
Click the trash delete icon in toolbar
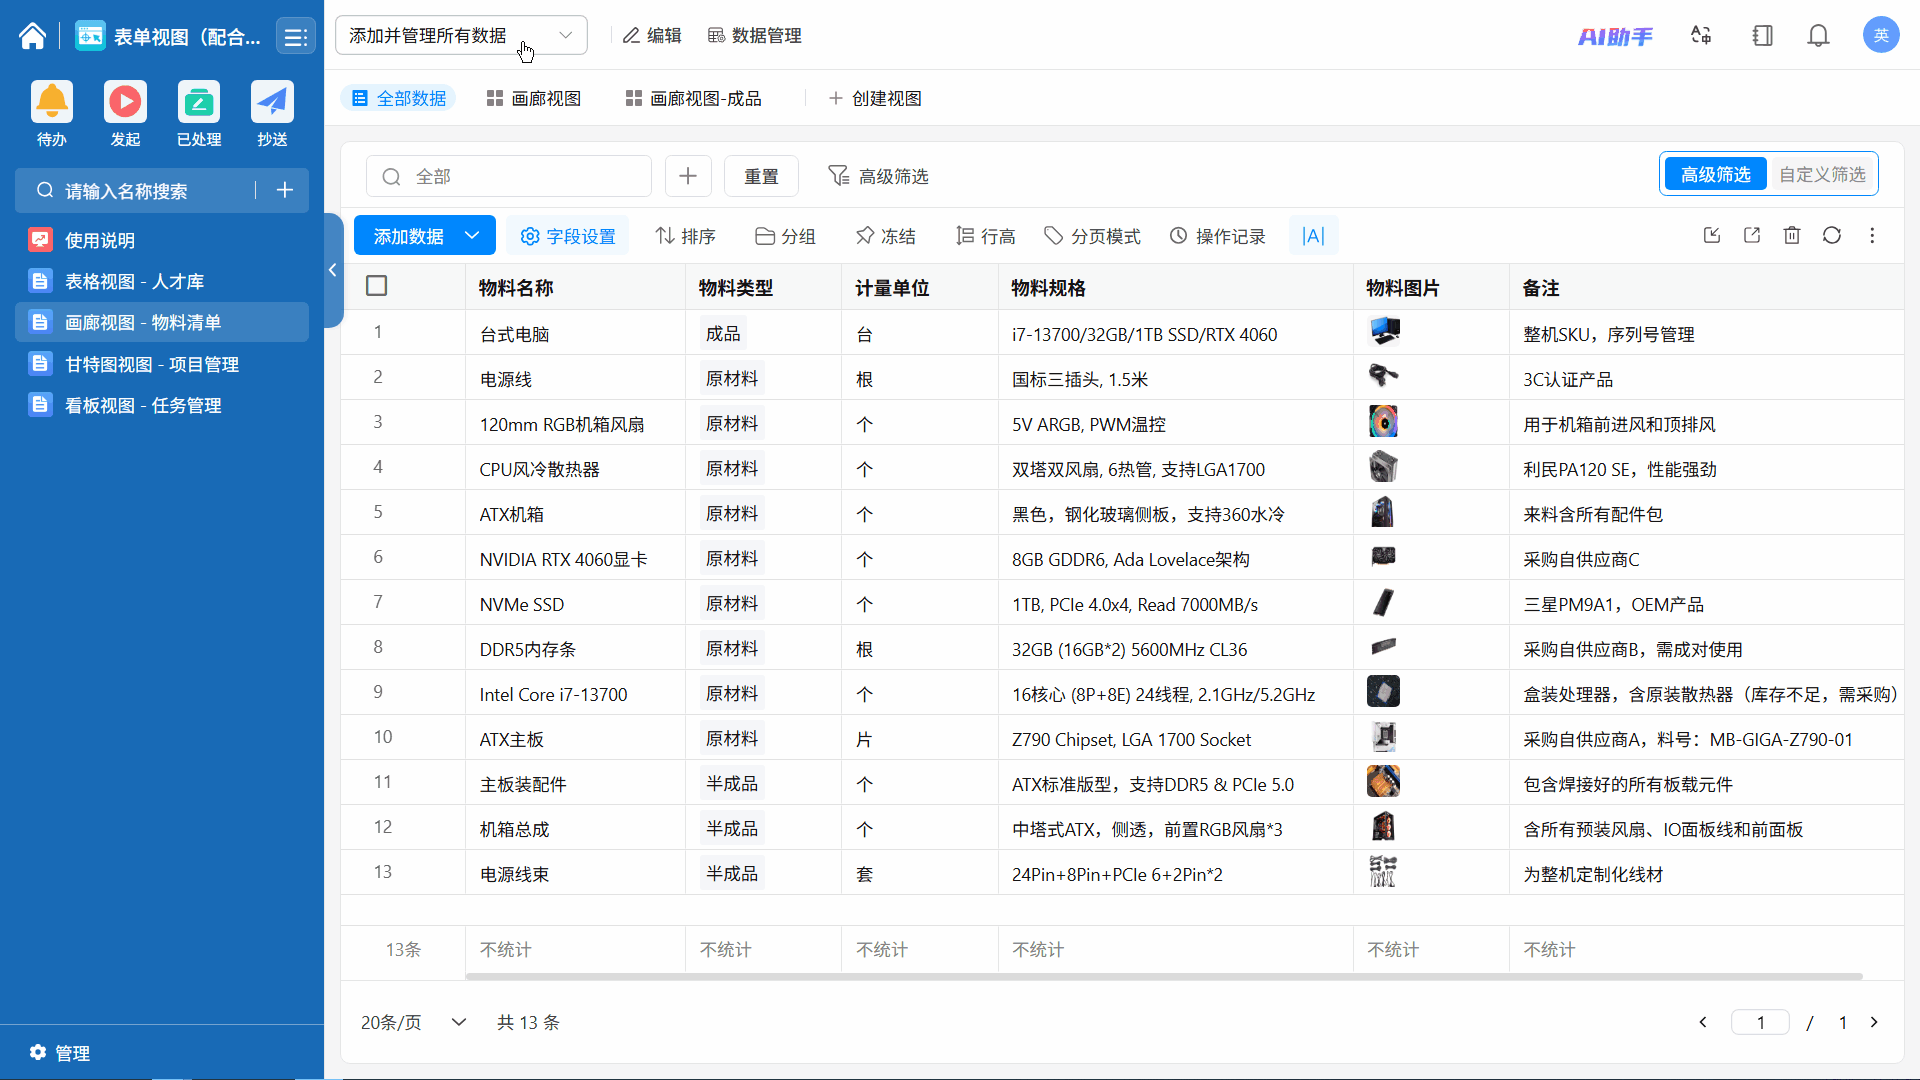coord(1791,236)
